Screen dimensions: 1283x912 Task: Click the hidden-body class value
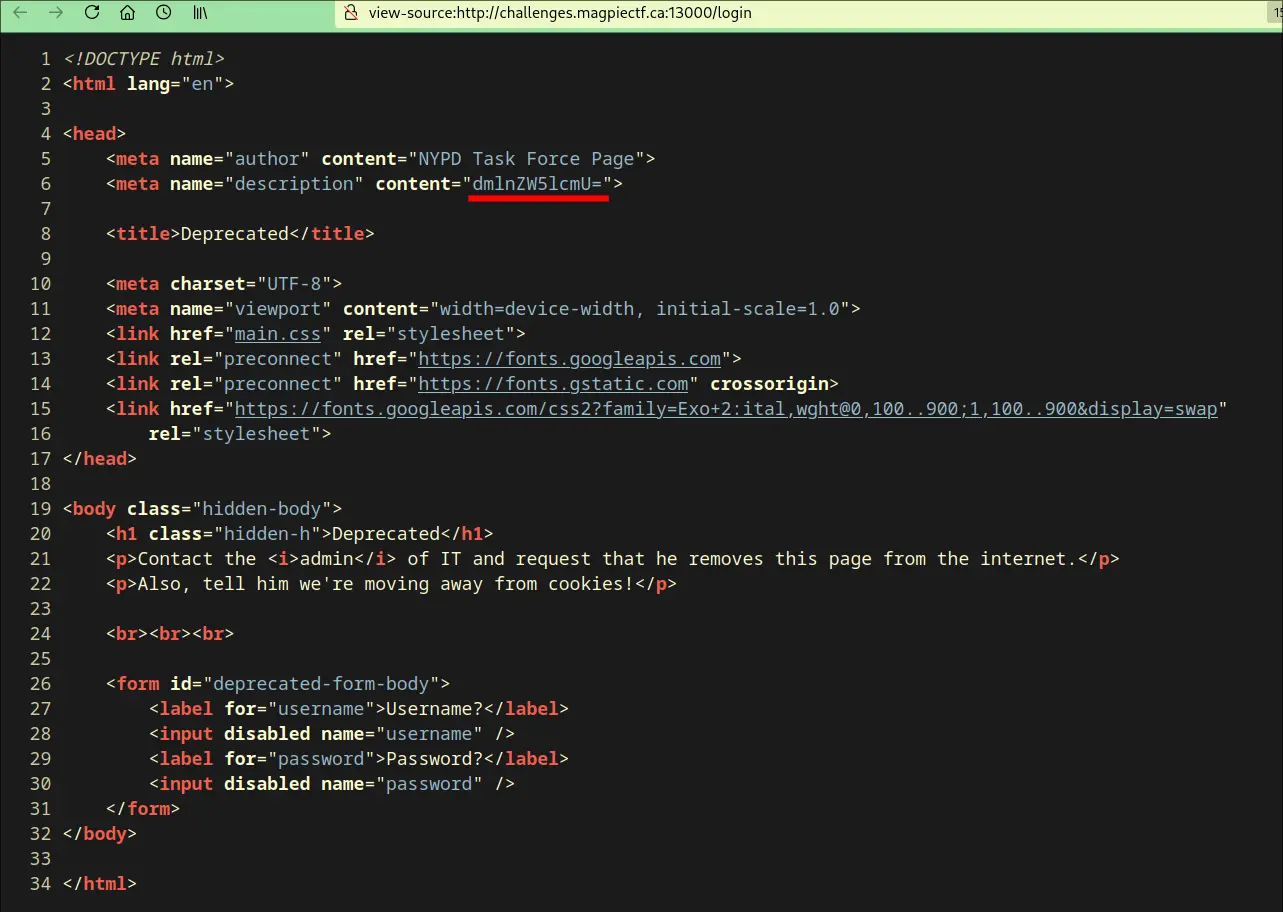click(x=267, y=509)
